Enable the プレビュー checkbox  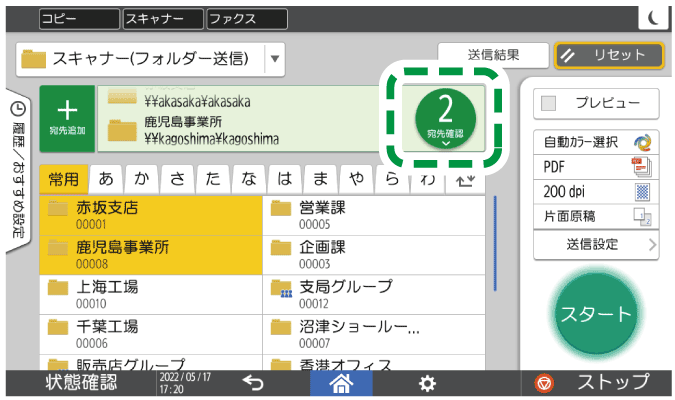pyautogui.click(x=548, y=103)
